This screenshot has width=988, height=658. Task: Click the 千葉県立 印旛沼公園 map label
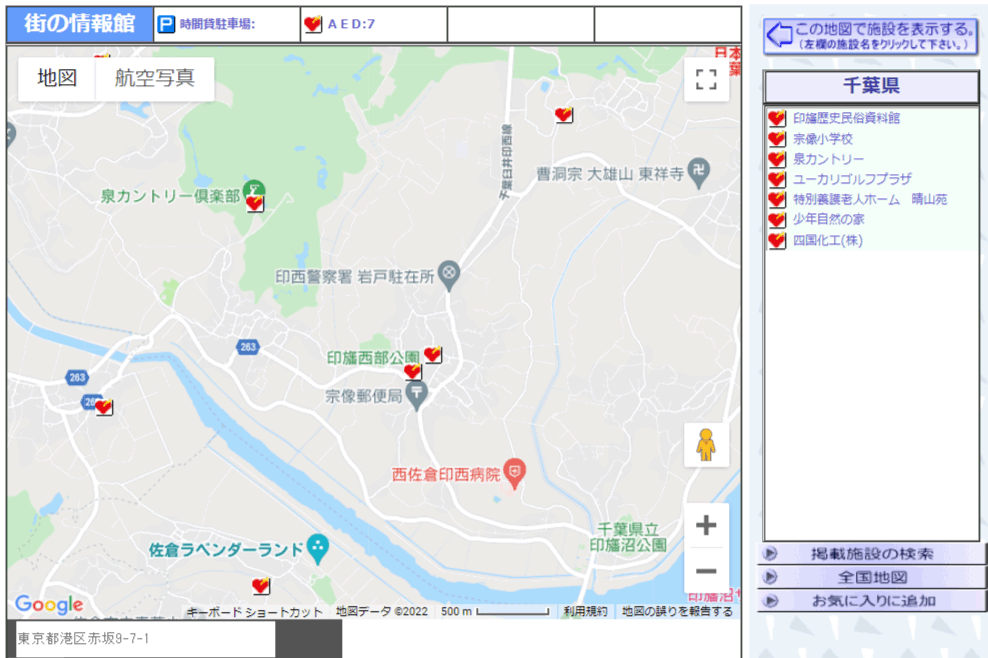pyautogui.click(x=628, y=537)
